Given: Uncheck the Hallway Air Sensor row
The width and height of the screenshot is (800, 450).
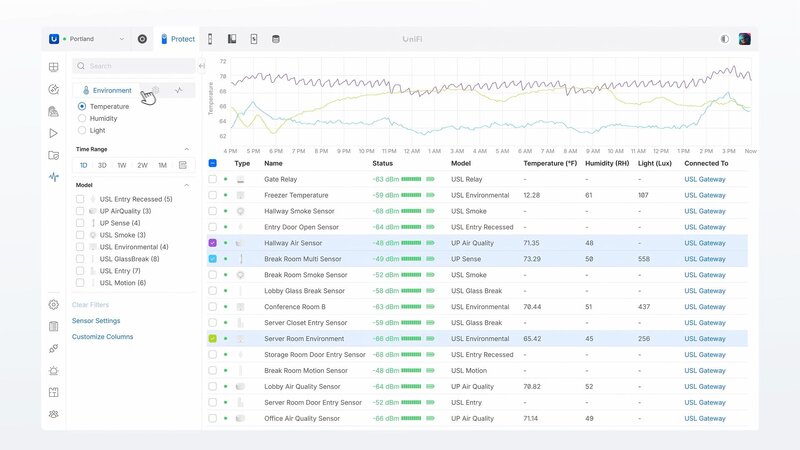Looking at the screenshot, I should pyautogui.click(x=213, y=243).
